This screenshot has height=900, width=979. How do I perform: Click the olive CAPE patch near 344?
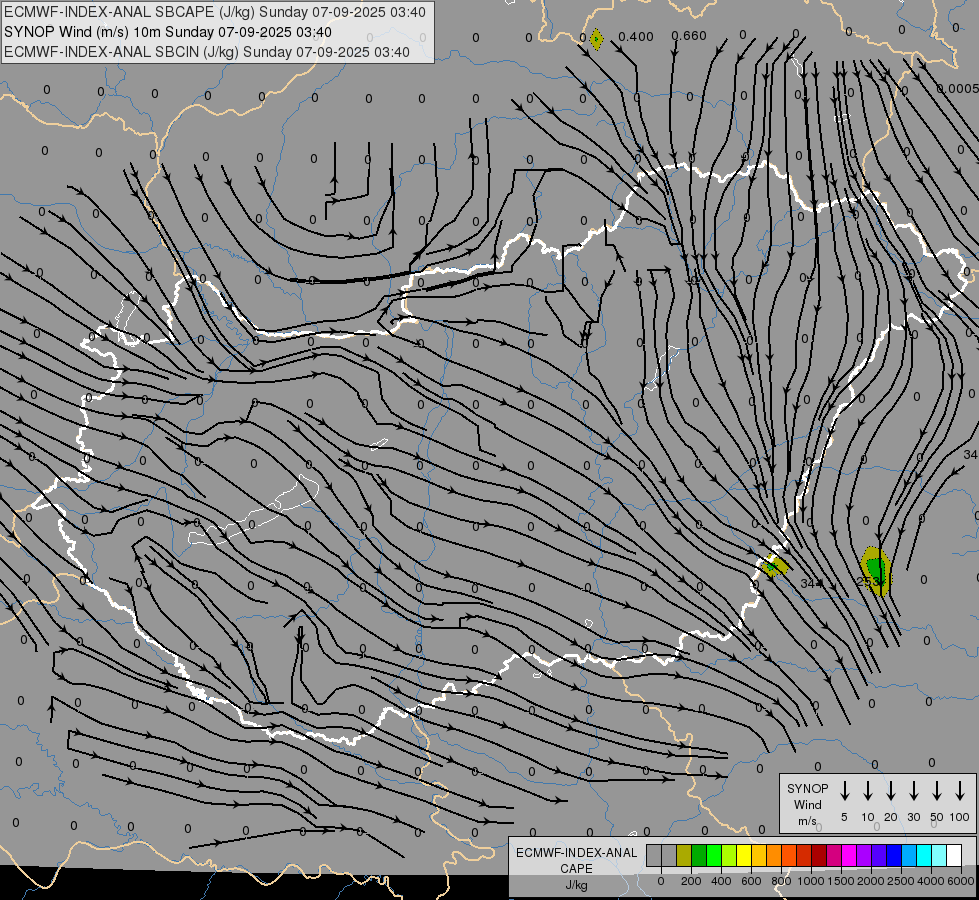(x=774, y=566)
